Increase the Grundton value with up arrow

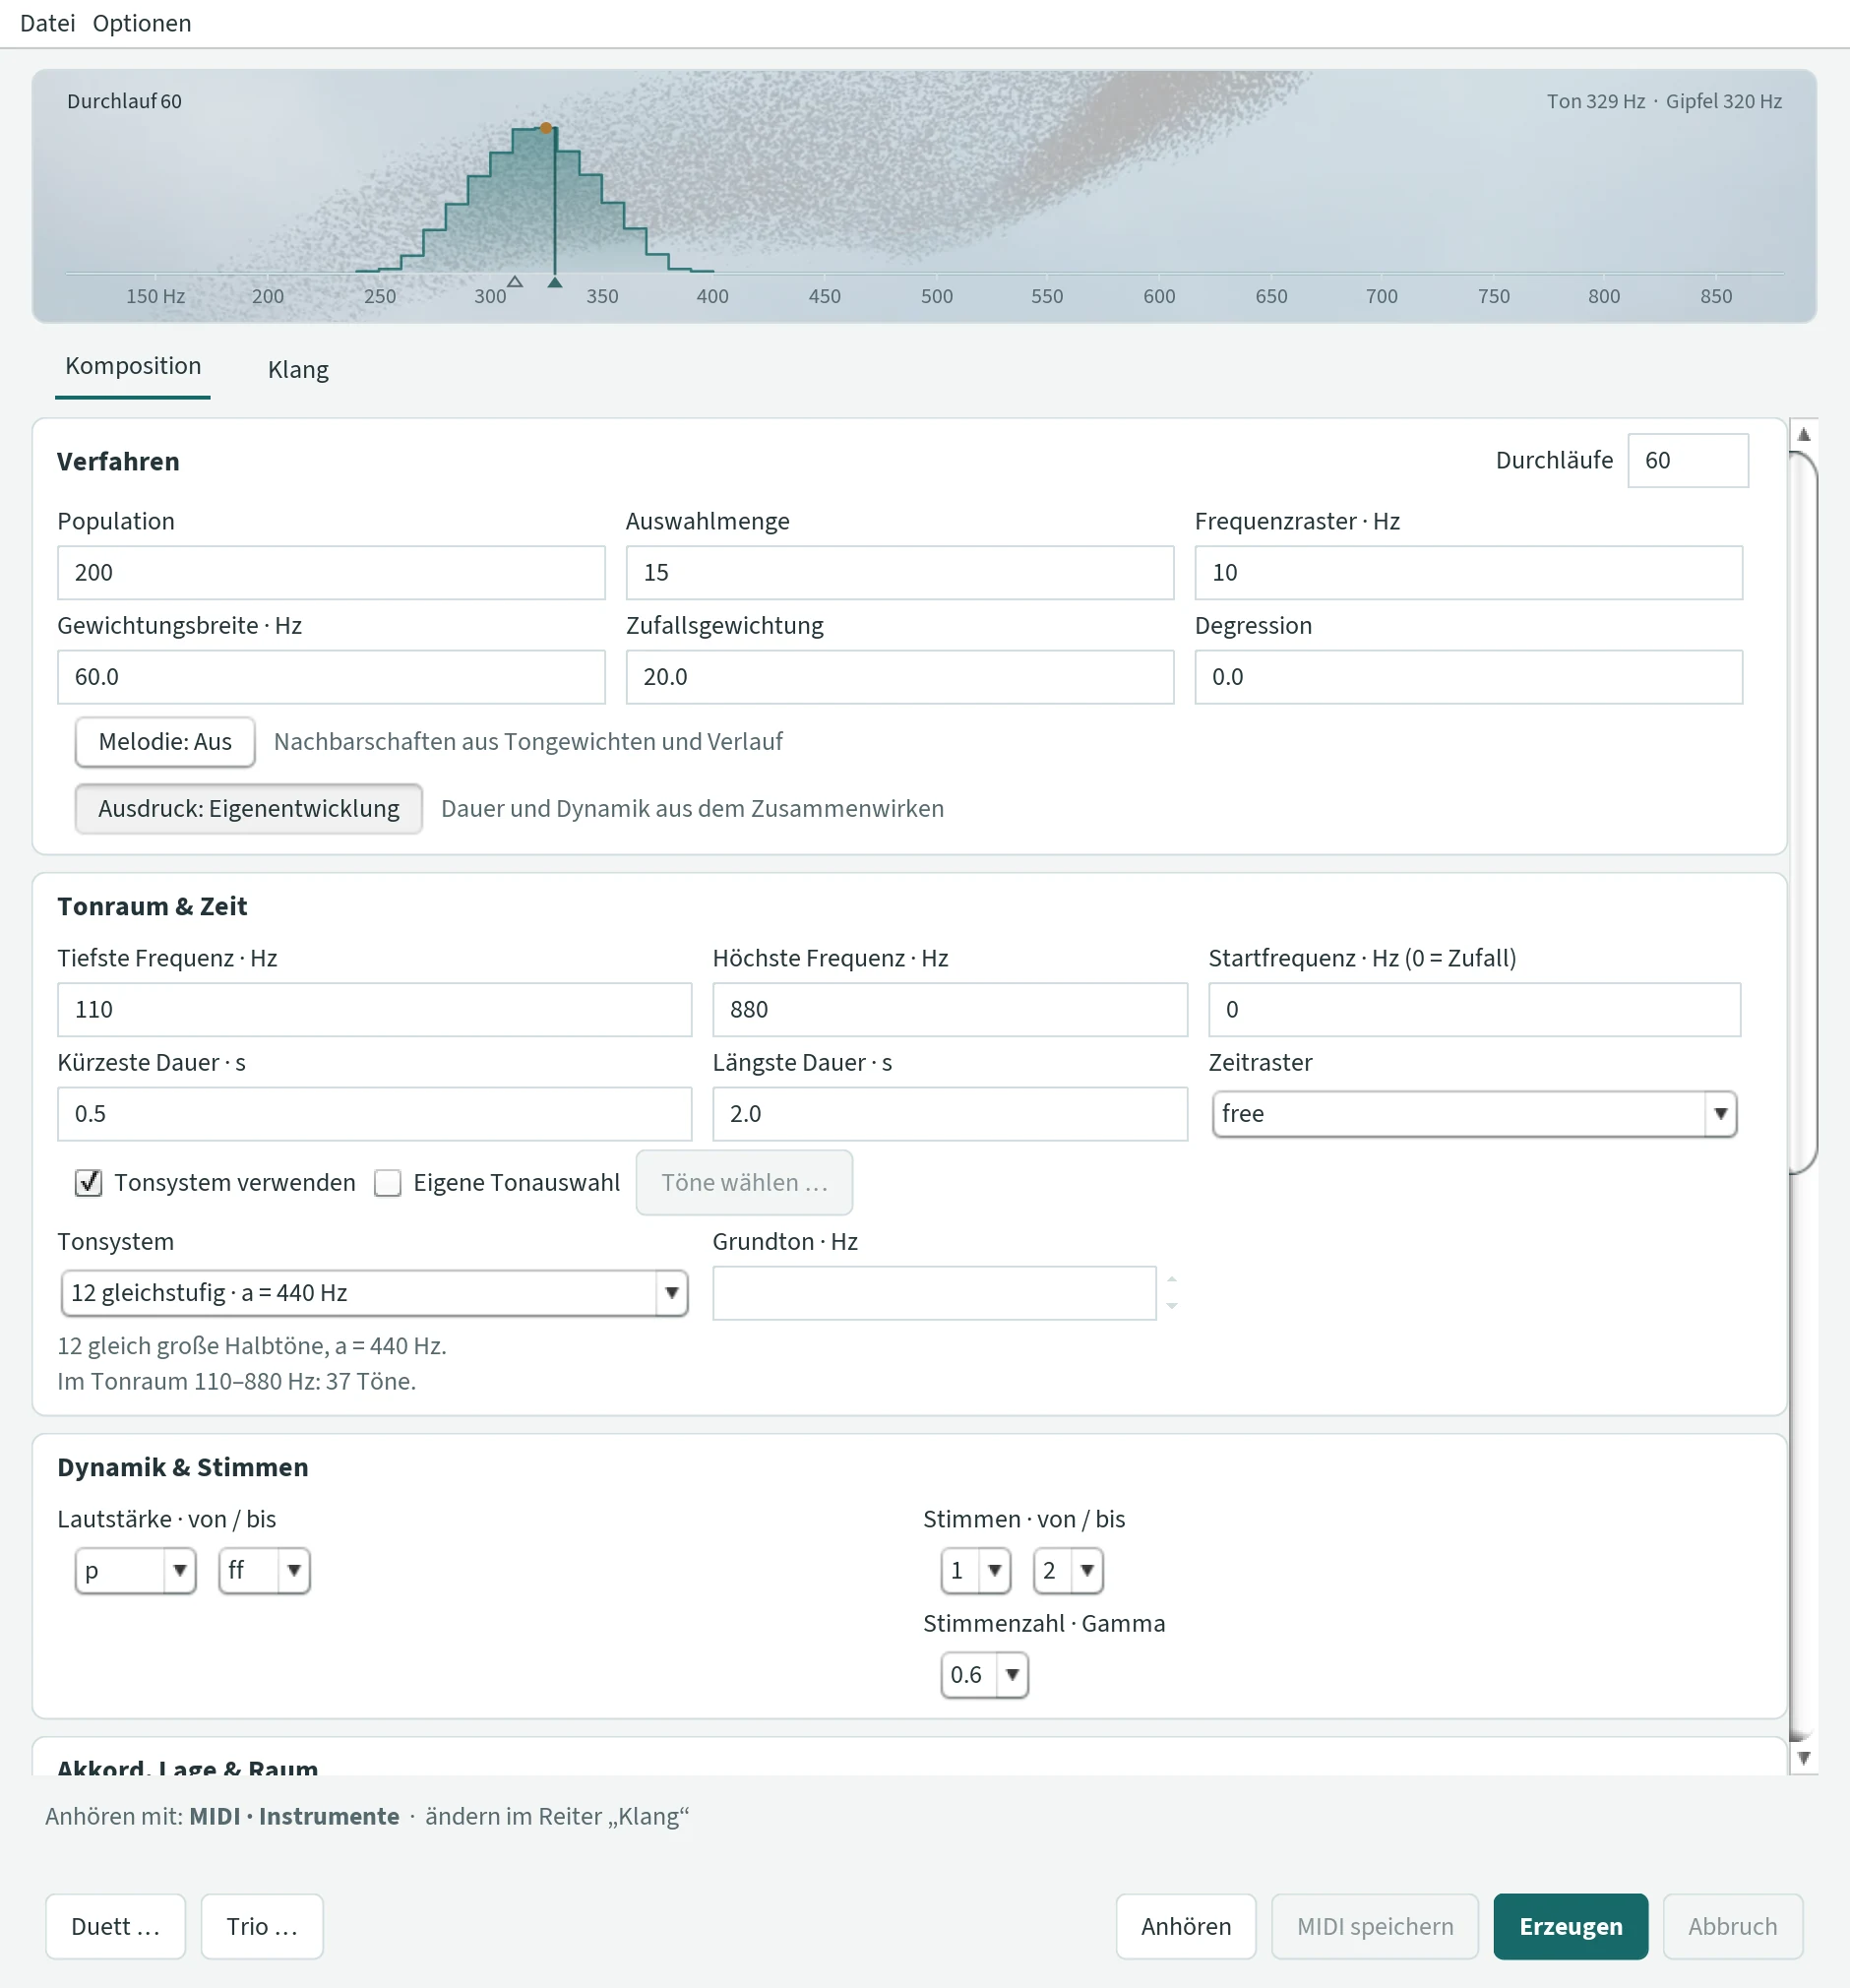(x=1172, y=1280)
